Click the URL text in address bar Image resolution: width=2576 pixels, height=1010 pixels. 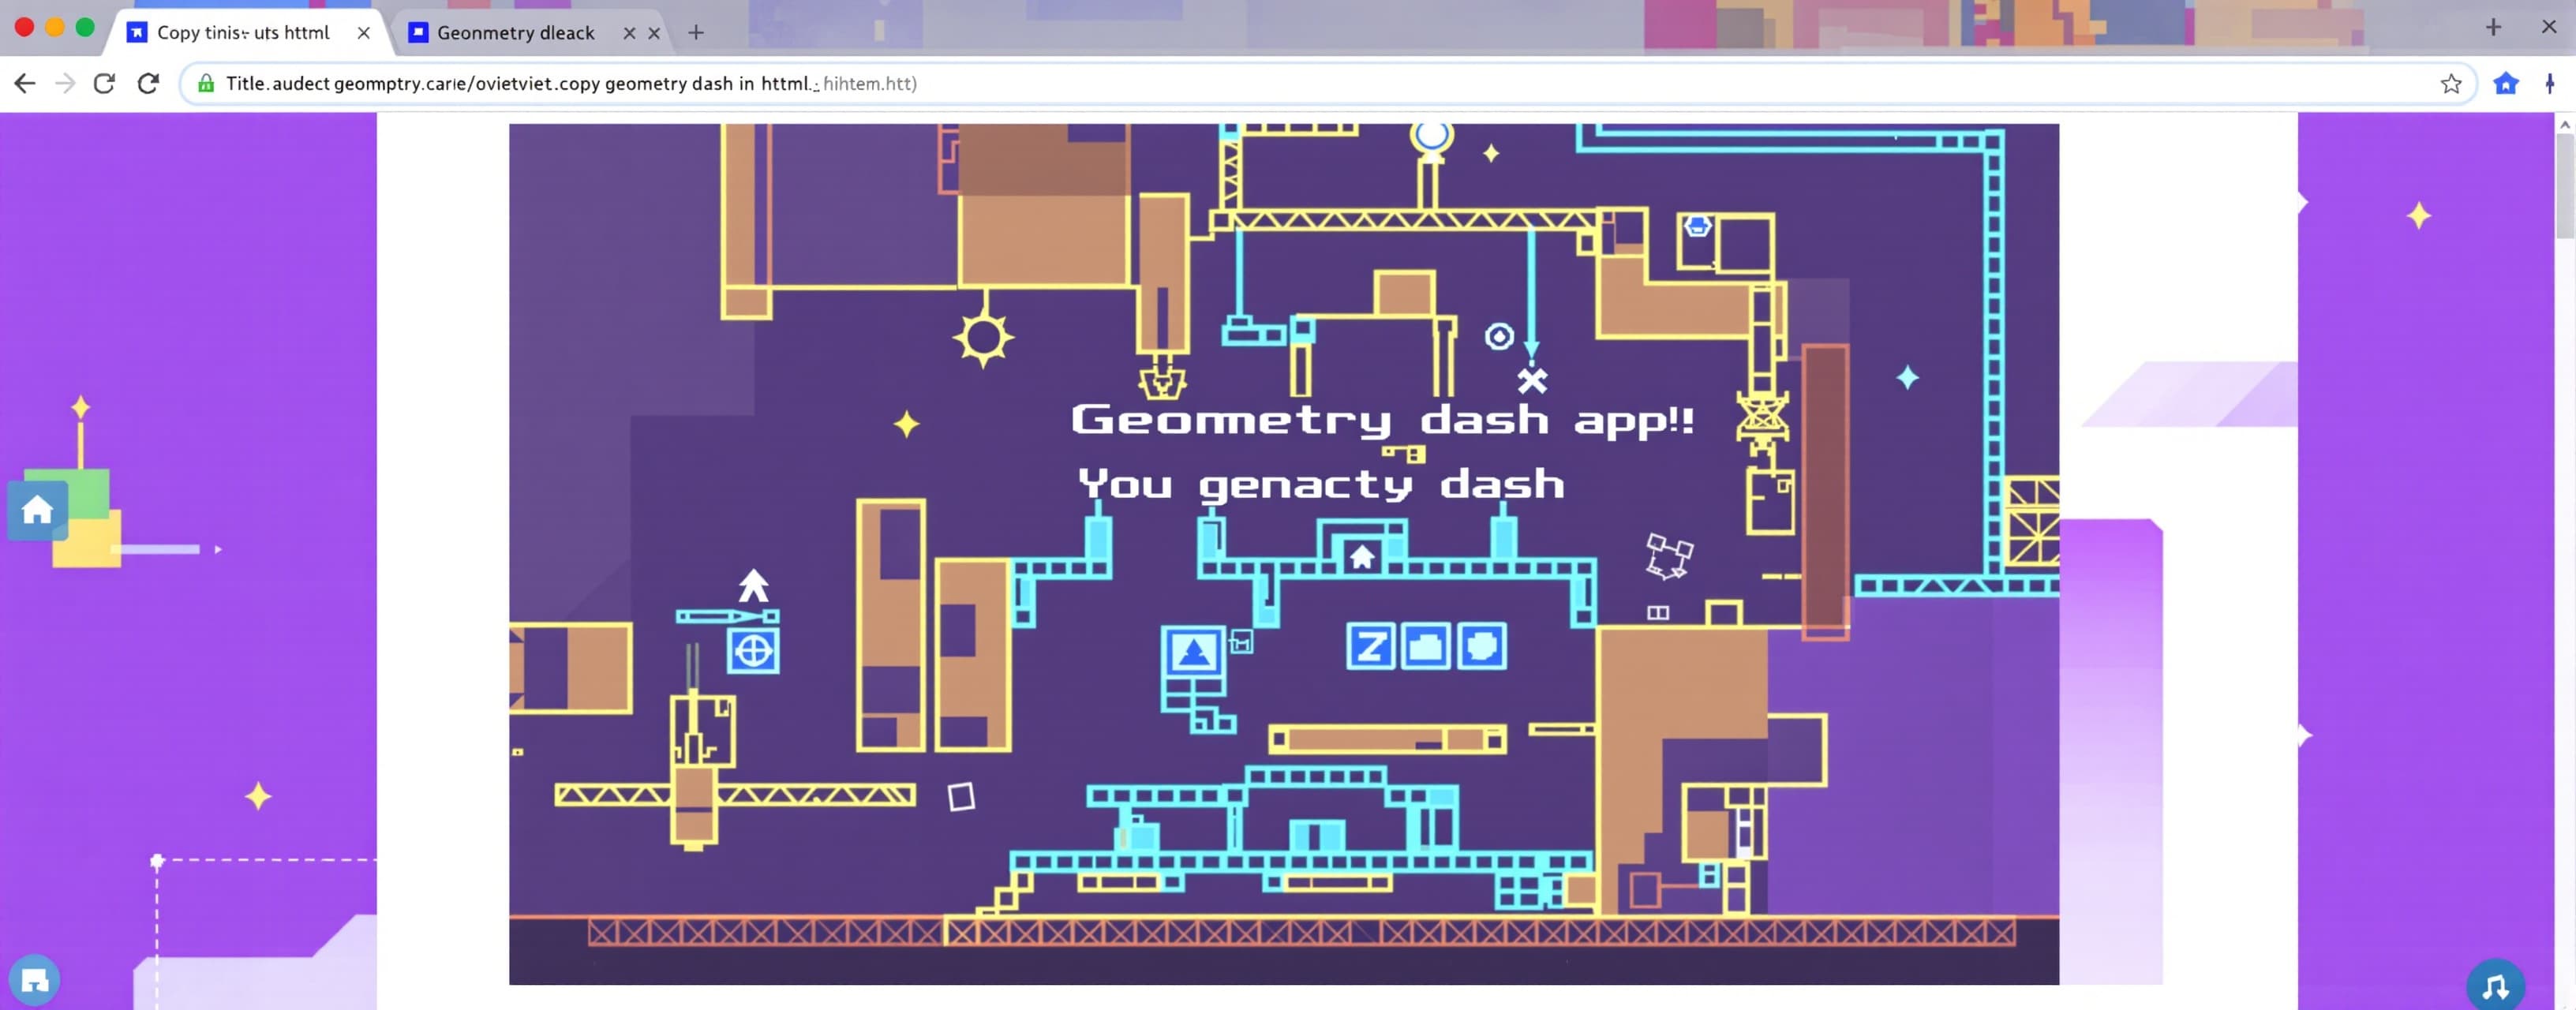point(571,84)
